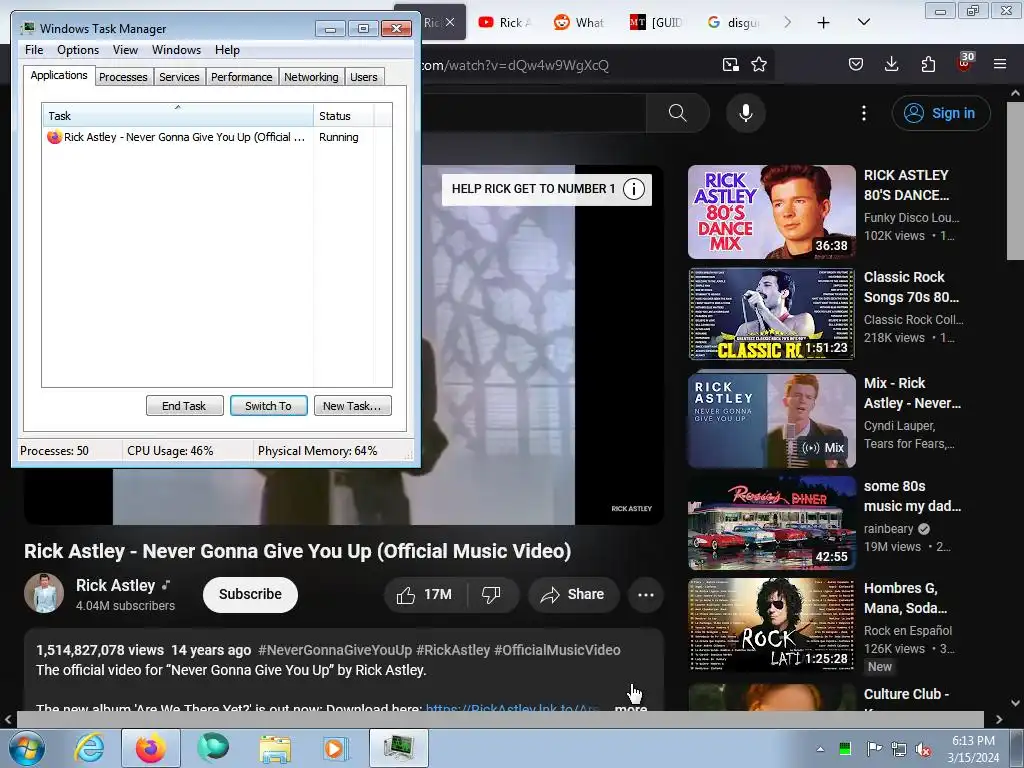Switch to the Users tab
The height and width of the screenshot is (768, 1024).
coord(363,77)
